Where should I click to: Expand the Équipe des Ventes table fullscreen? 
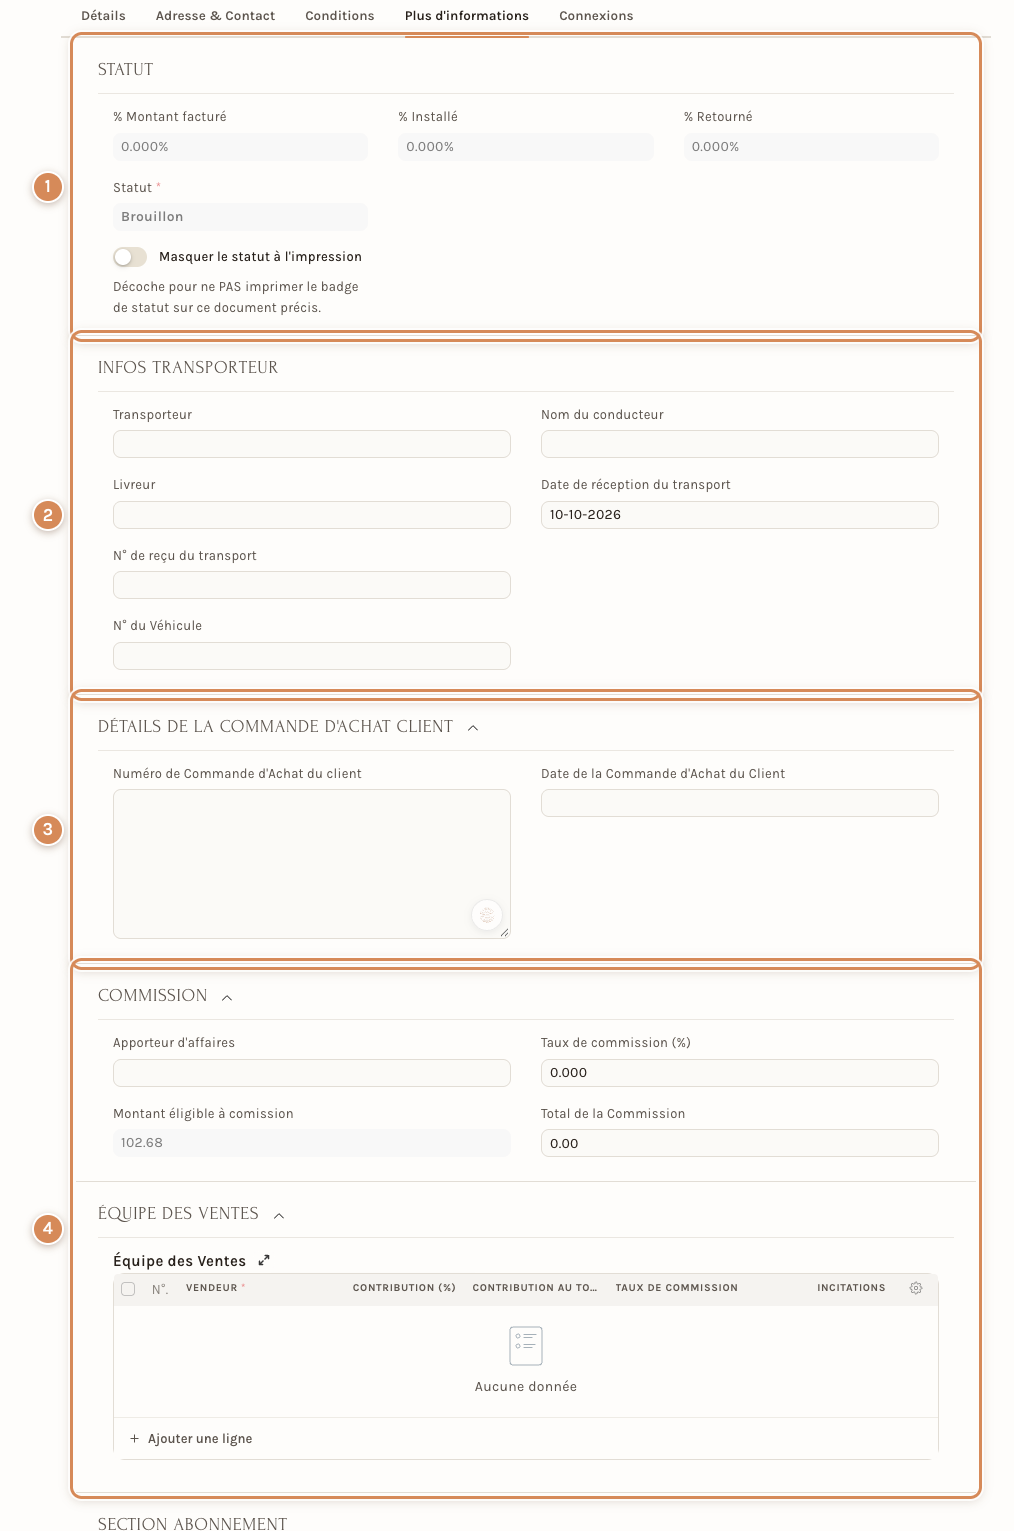coord(264,1260)
